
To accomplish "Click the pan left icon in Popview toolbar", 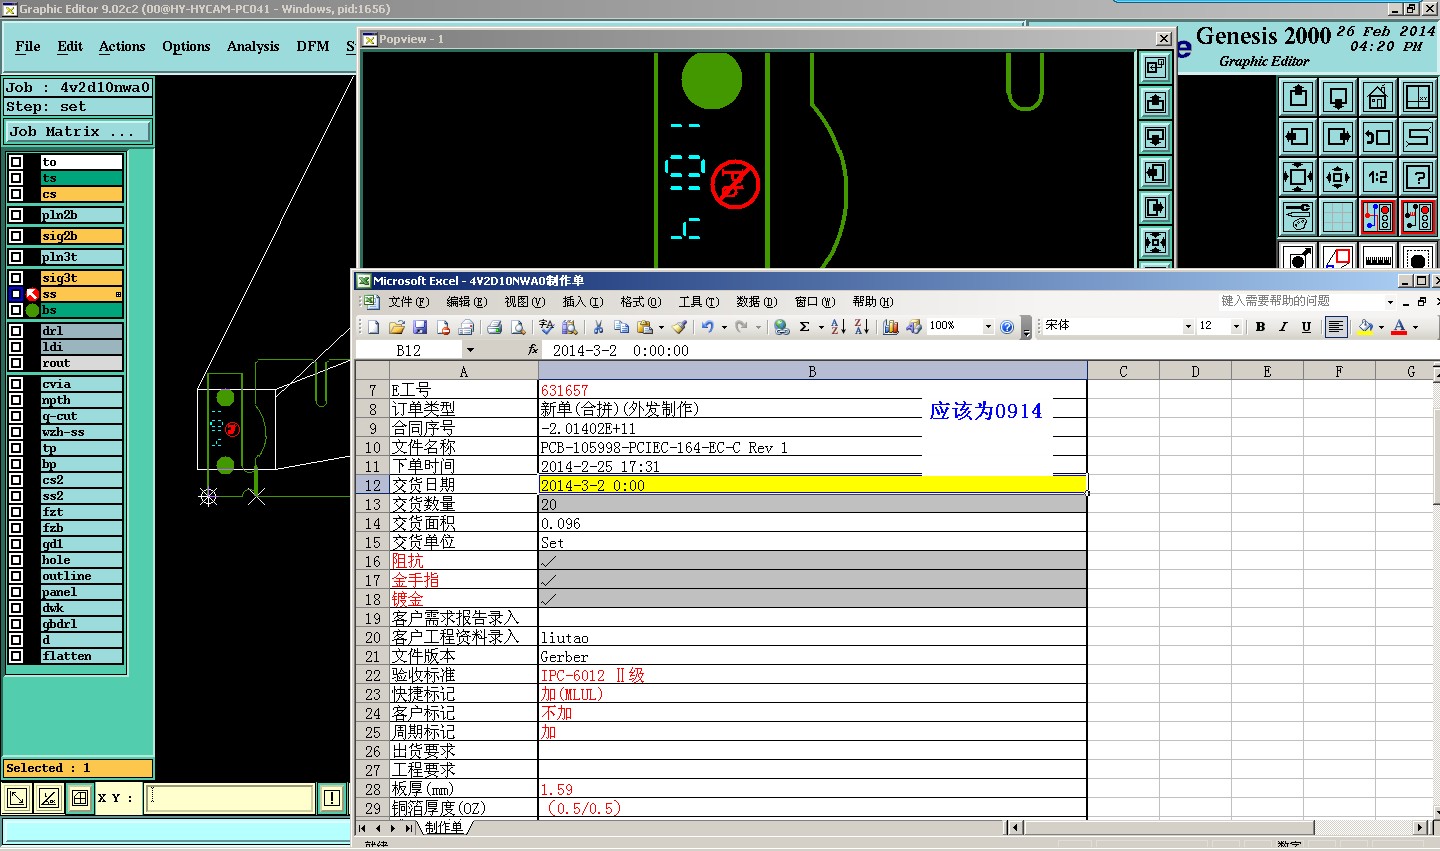I will (x=1155, y=173).
